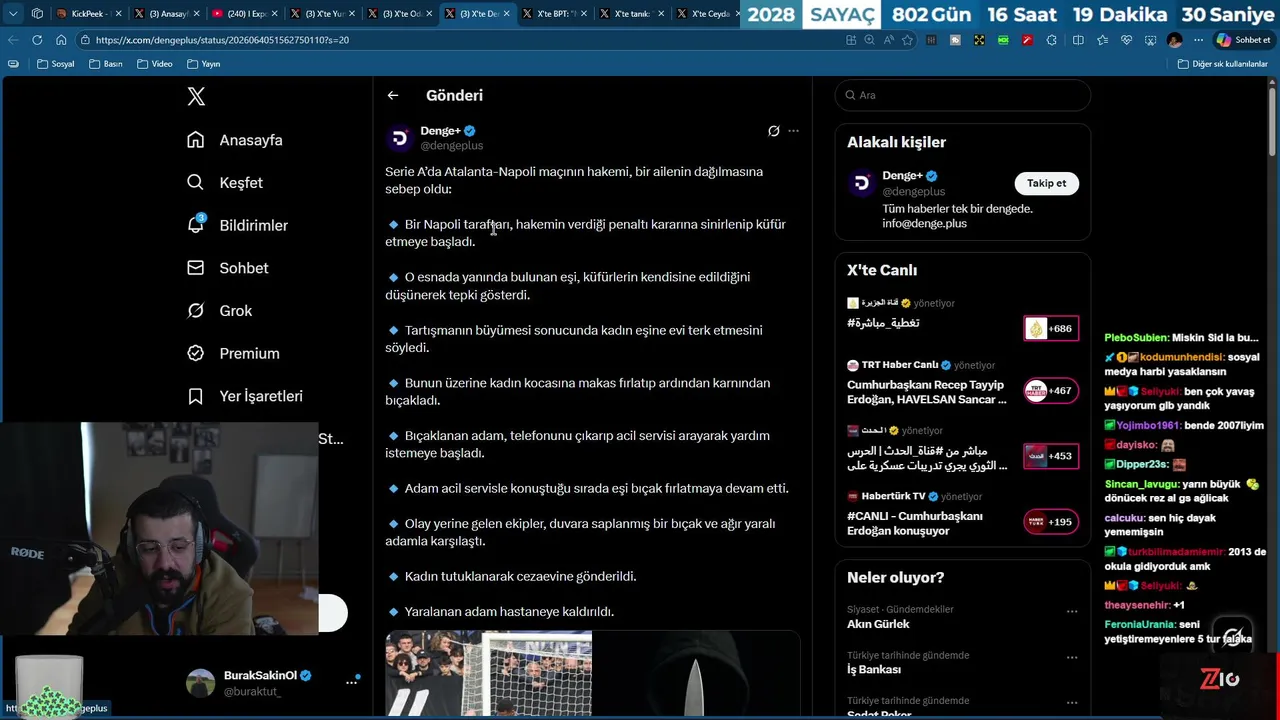
Task: Open Habertürk TV live broadcast
Action: [x=962, y=516]
